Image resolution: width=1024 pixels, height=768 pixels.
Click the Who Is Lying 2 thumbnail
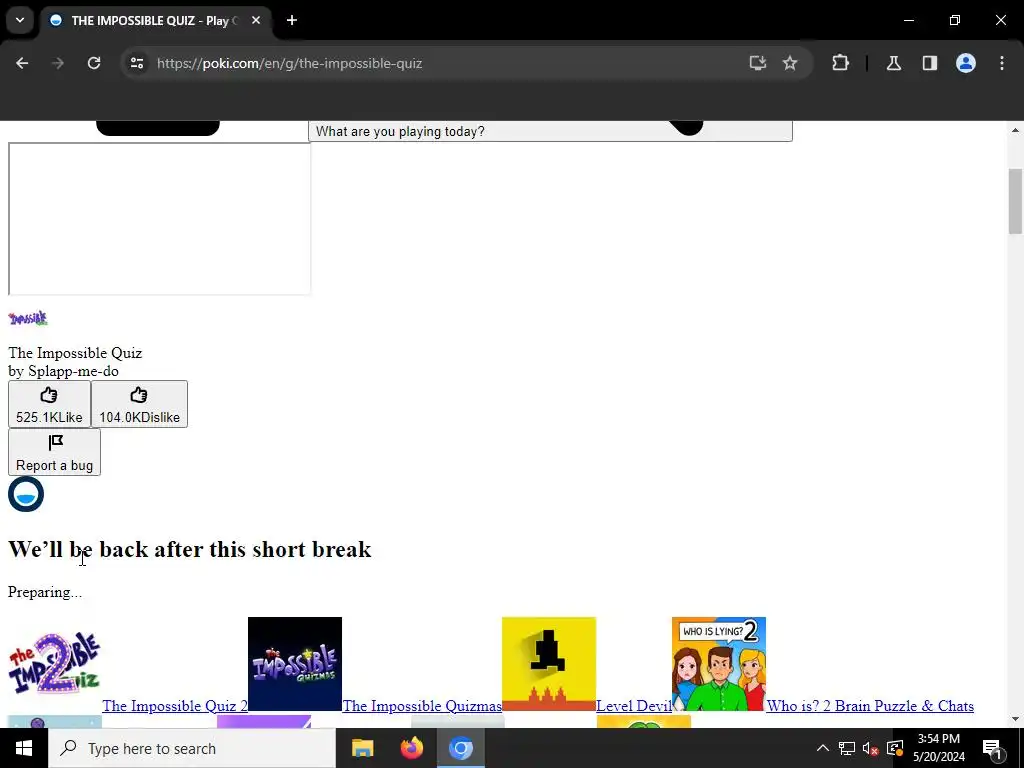coord(719,664)
